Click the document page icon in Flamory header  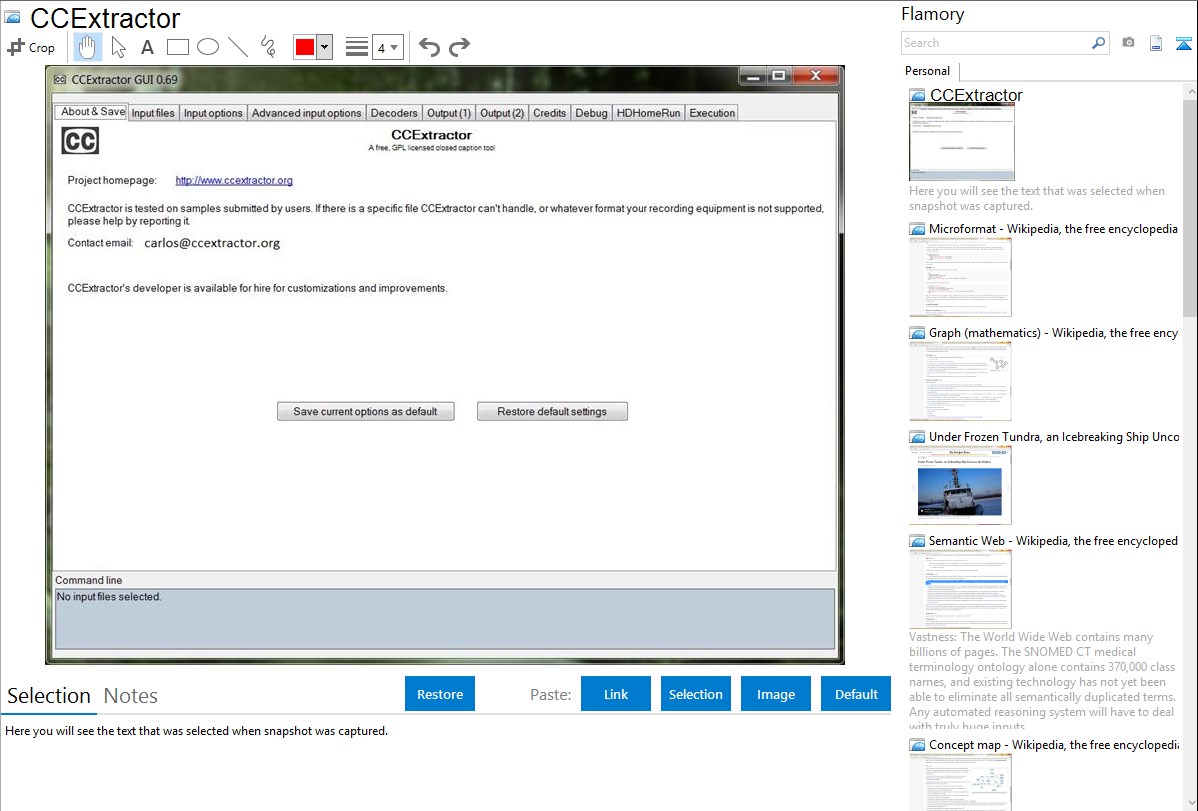coord(1156,43)
